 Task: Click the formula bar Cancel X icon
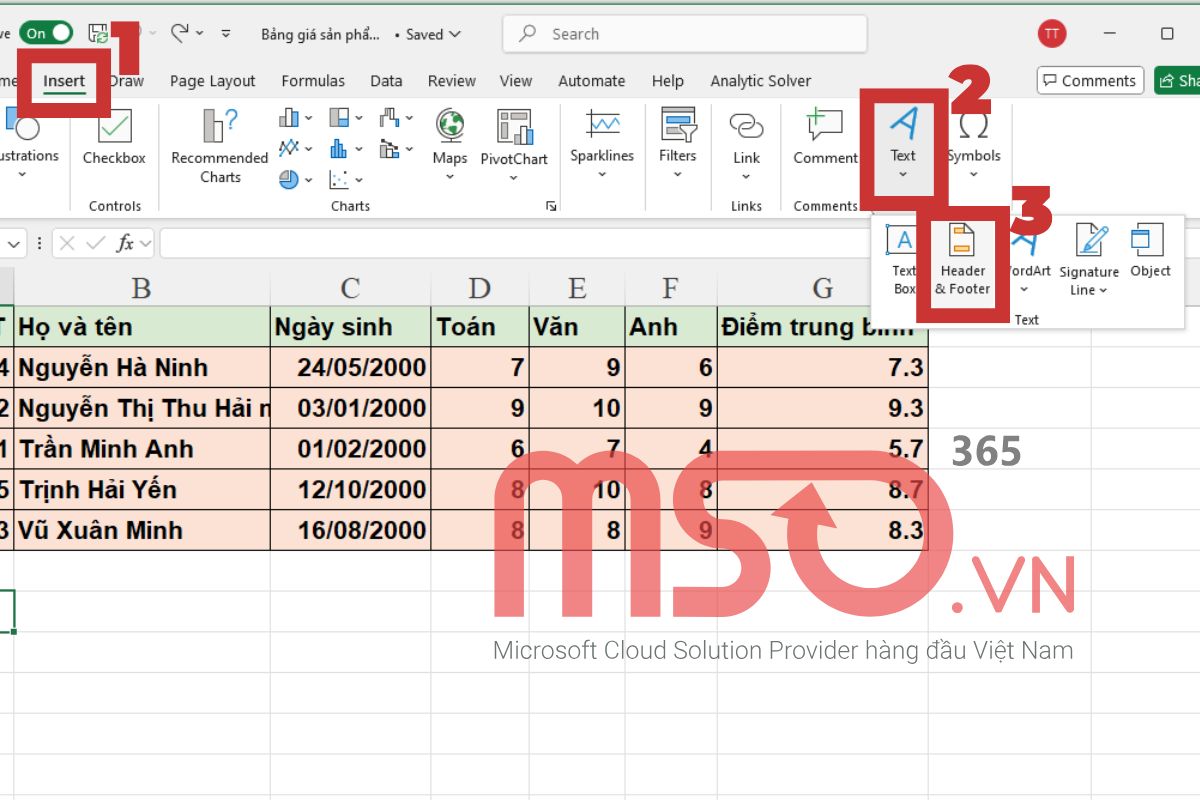[67, 243]
